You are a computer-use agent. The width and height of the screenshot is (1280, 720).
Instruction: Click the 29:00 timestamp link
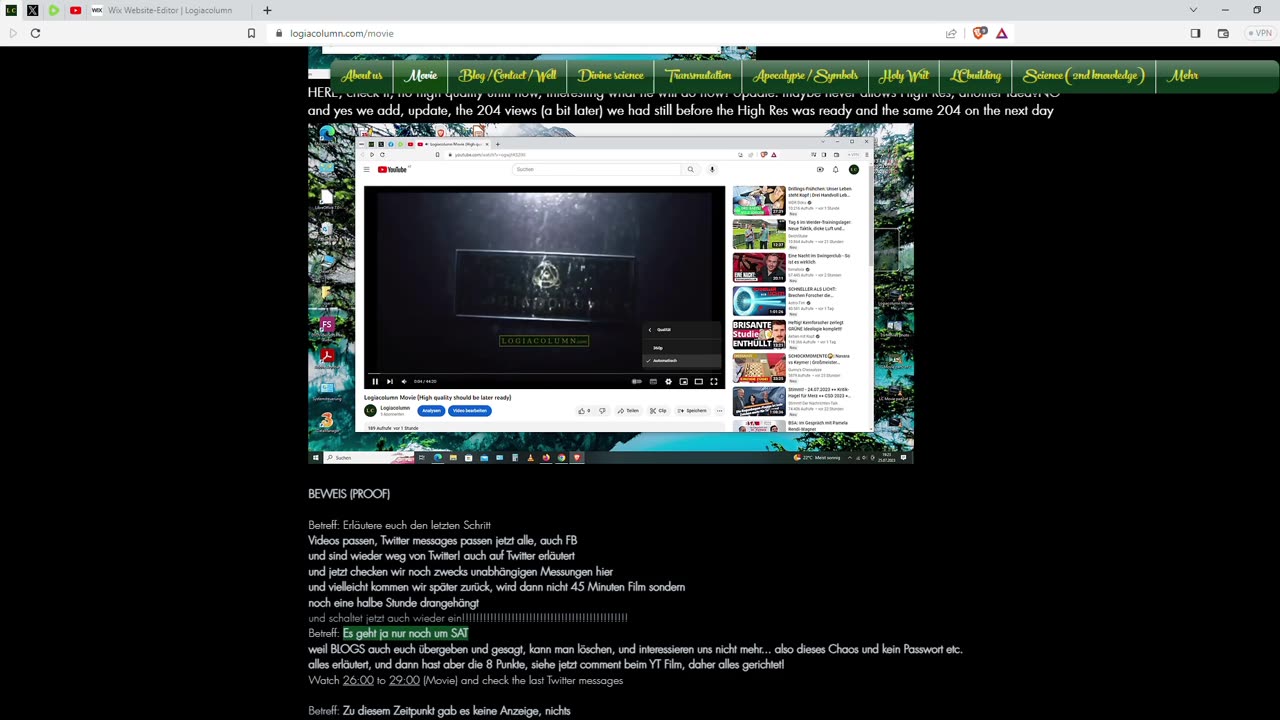coord(404,681)
